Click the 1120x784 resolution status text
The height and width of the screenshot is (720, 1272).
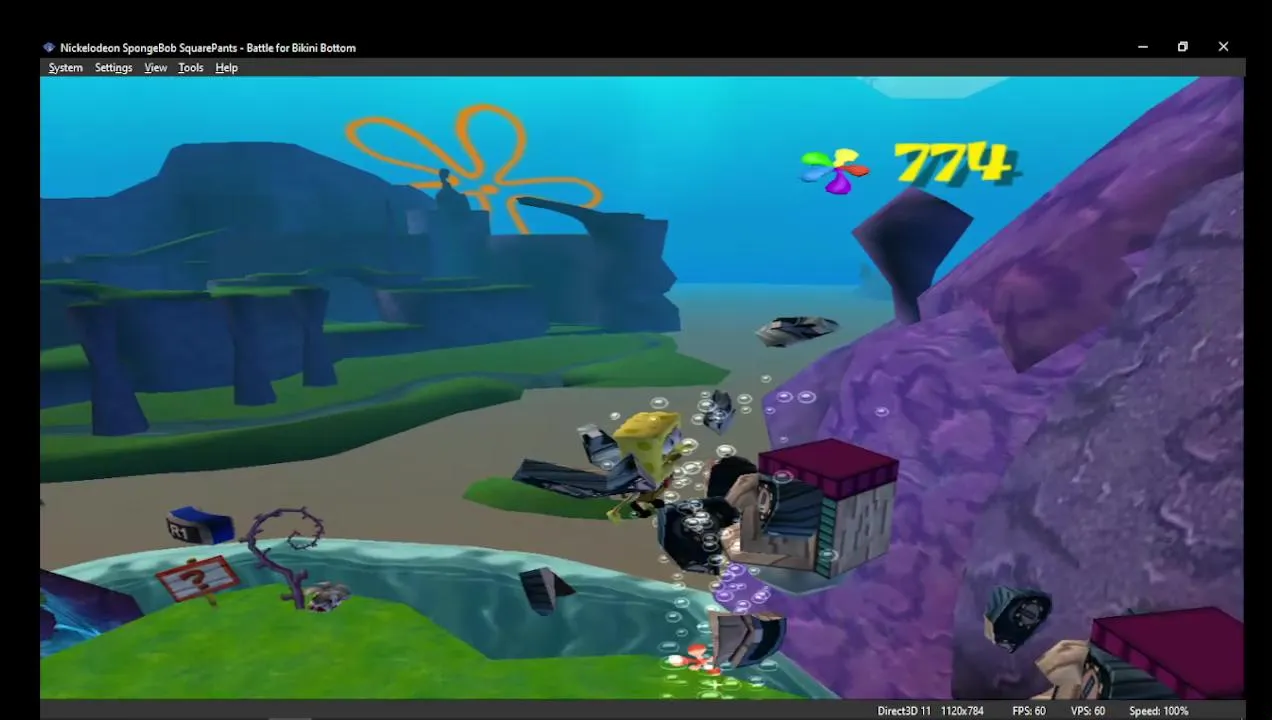[964, 711]
